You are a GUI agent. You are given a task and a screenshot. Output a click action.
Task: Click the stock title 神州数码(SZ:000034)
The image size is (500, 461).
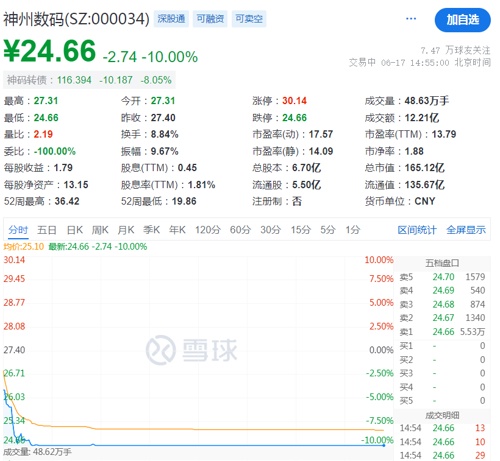pyautogui.click(x=76, y=19)
